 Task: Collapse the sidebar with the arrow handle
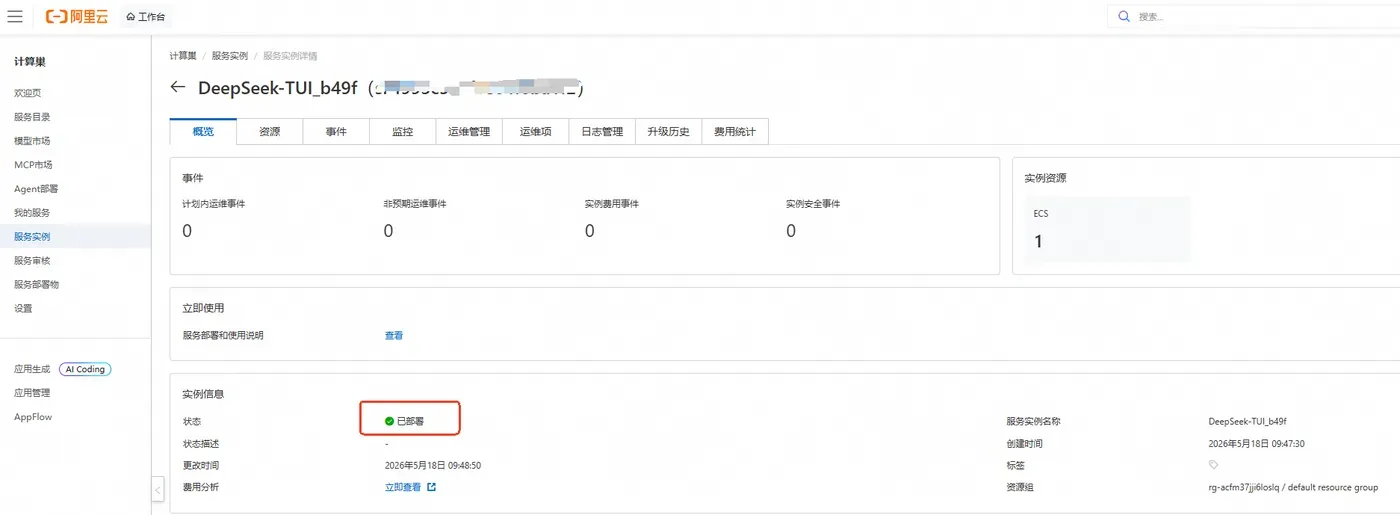(x=158, y=489)
